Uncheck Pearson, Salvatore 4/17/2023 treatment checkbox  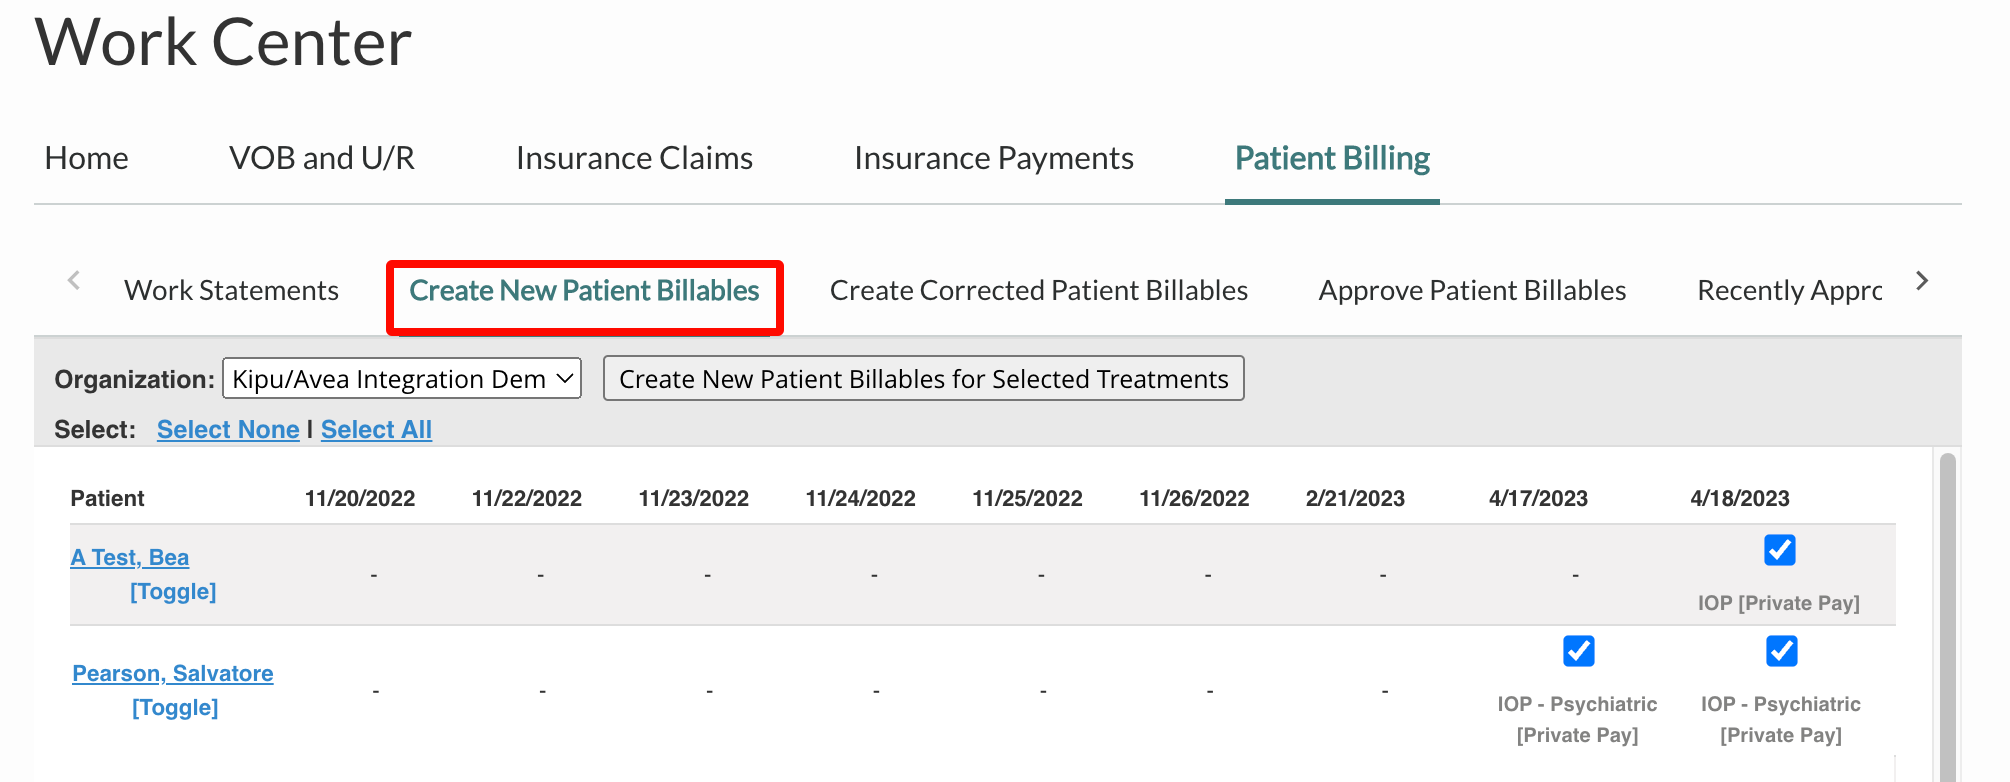(x=1578, y=651)
